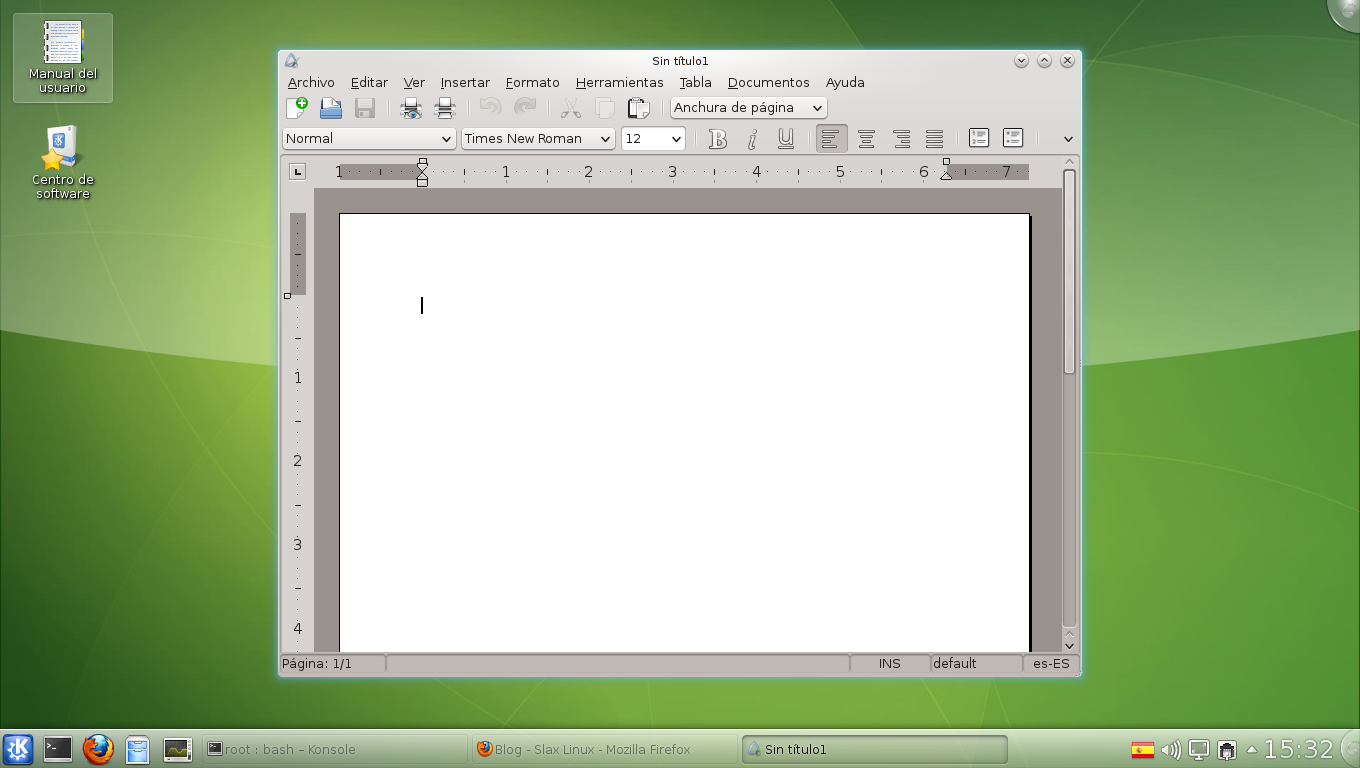This screenshot has height=768, width=1360.
Task: Open the Ver menu
Action: pos(414,82)
